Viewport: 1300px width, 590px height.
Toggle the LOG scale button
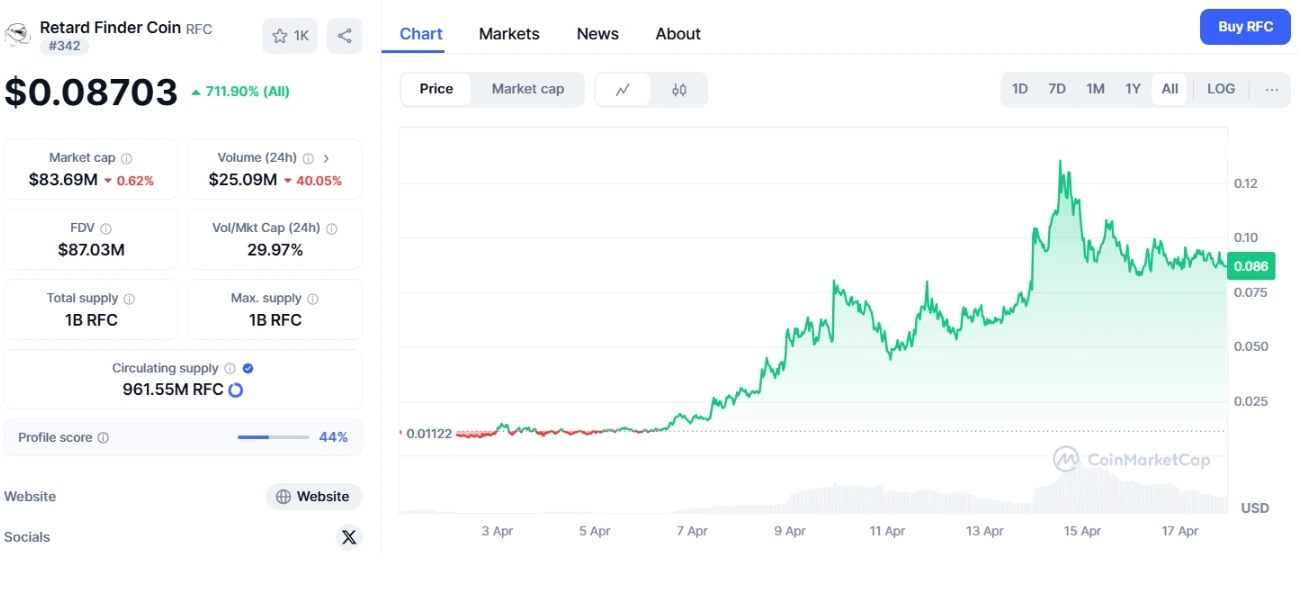point(1221,89)
